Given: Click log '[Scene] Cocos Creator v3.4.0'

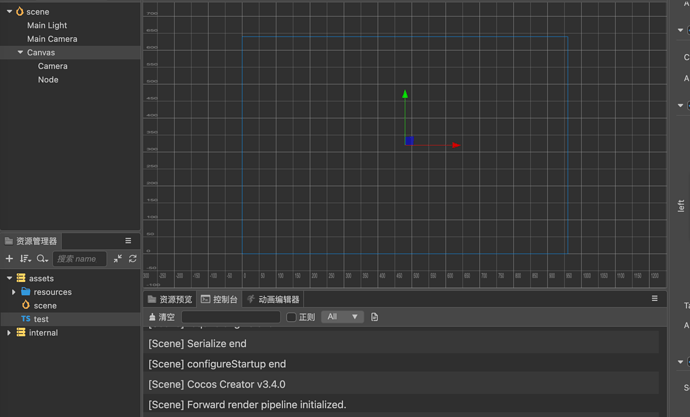Looking at the screenshot, I should (401, 384).
